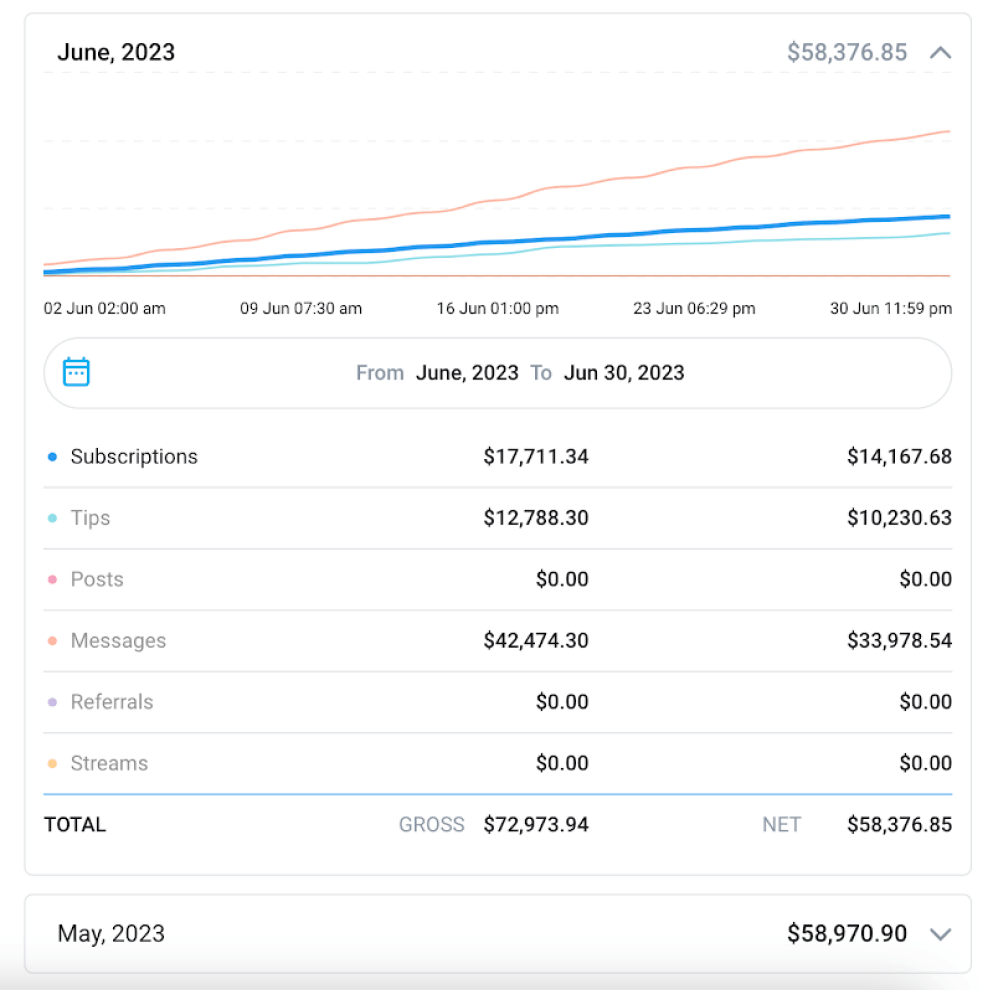Collapse the June, 2023 earnings section
Screen dimensions: 993x990
coord(940,53)
